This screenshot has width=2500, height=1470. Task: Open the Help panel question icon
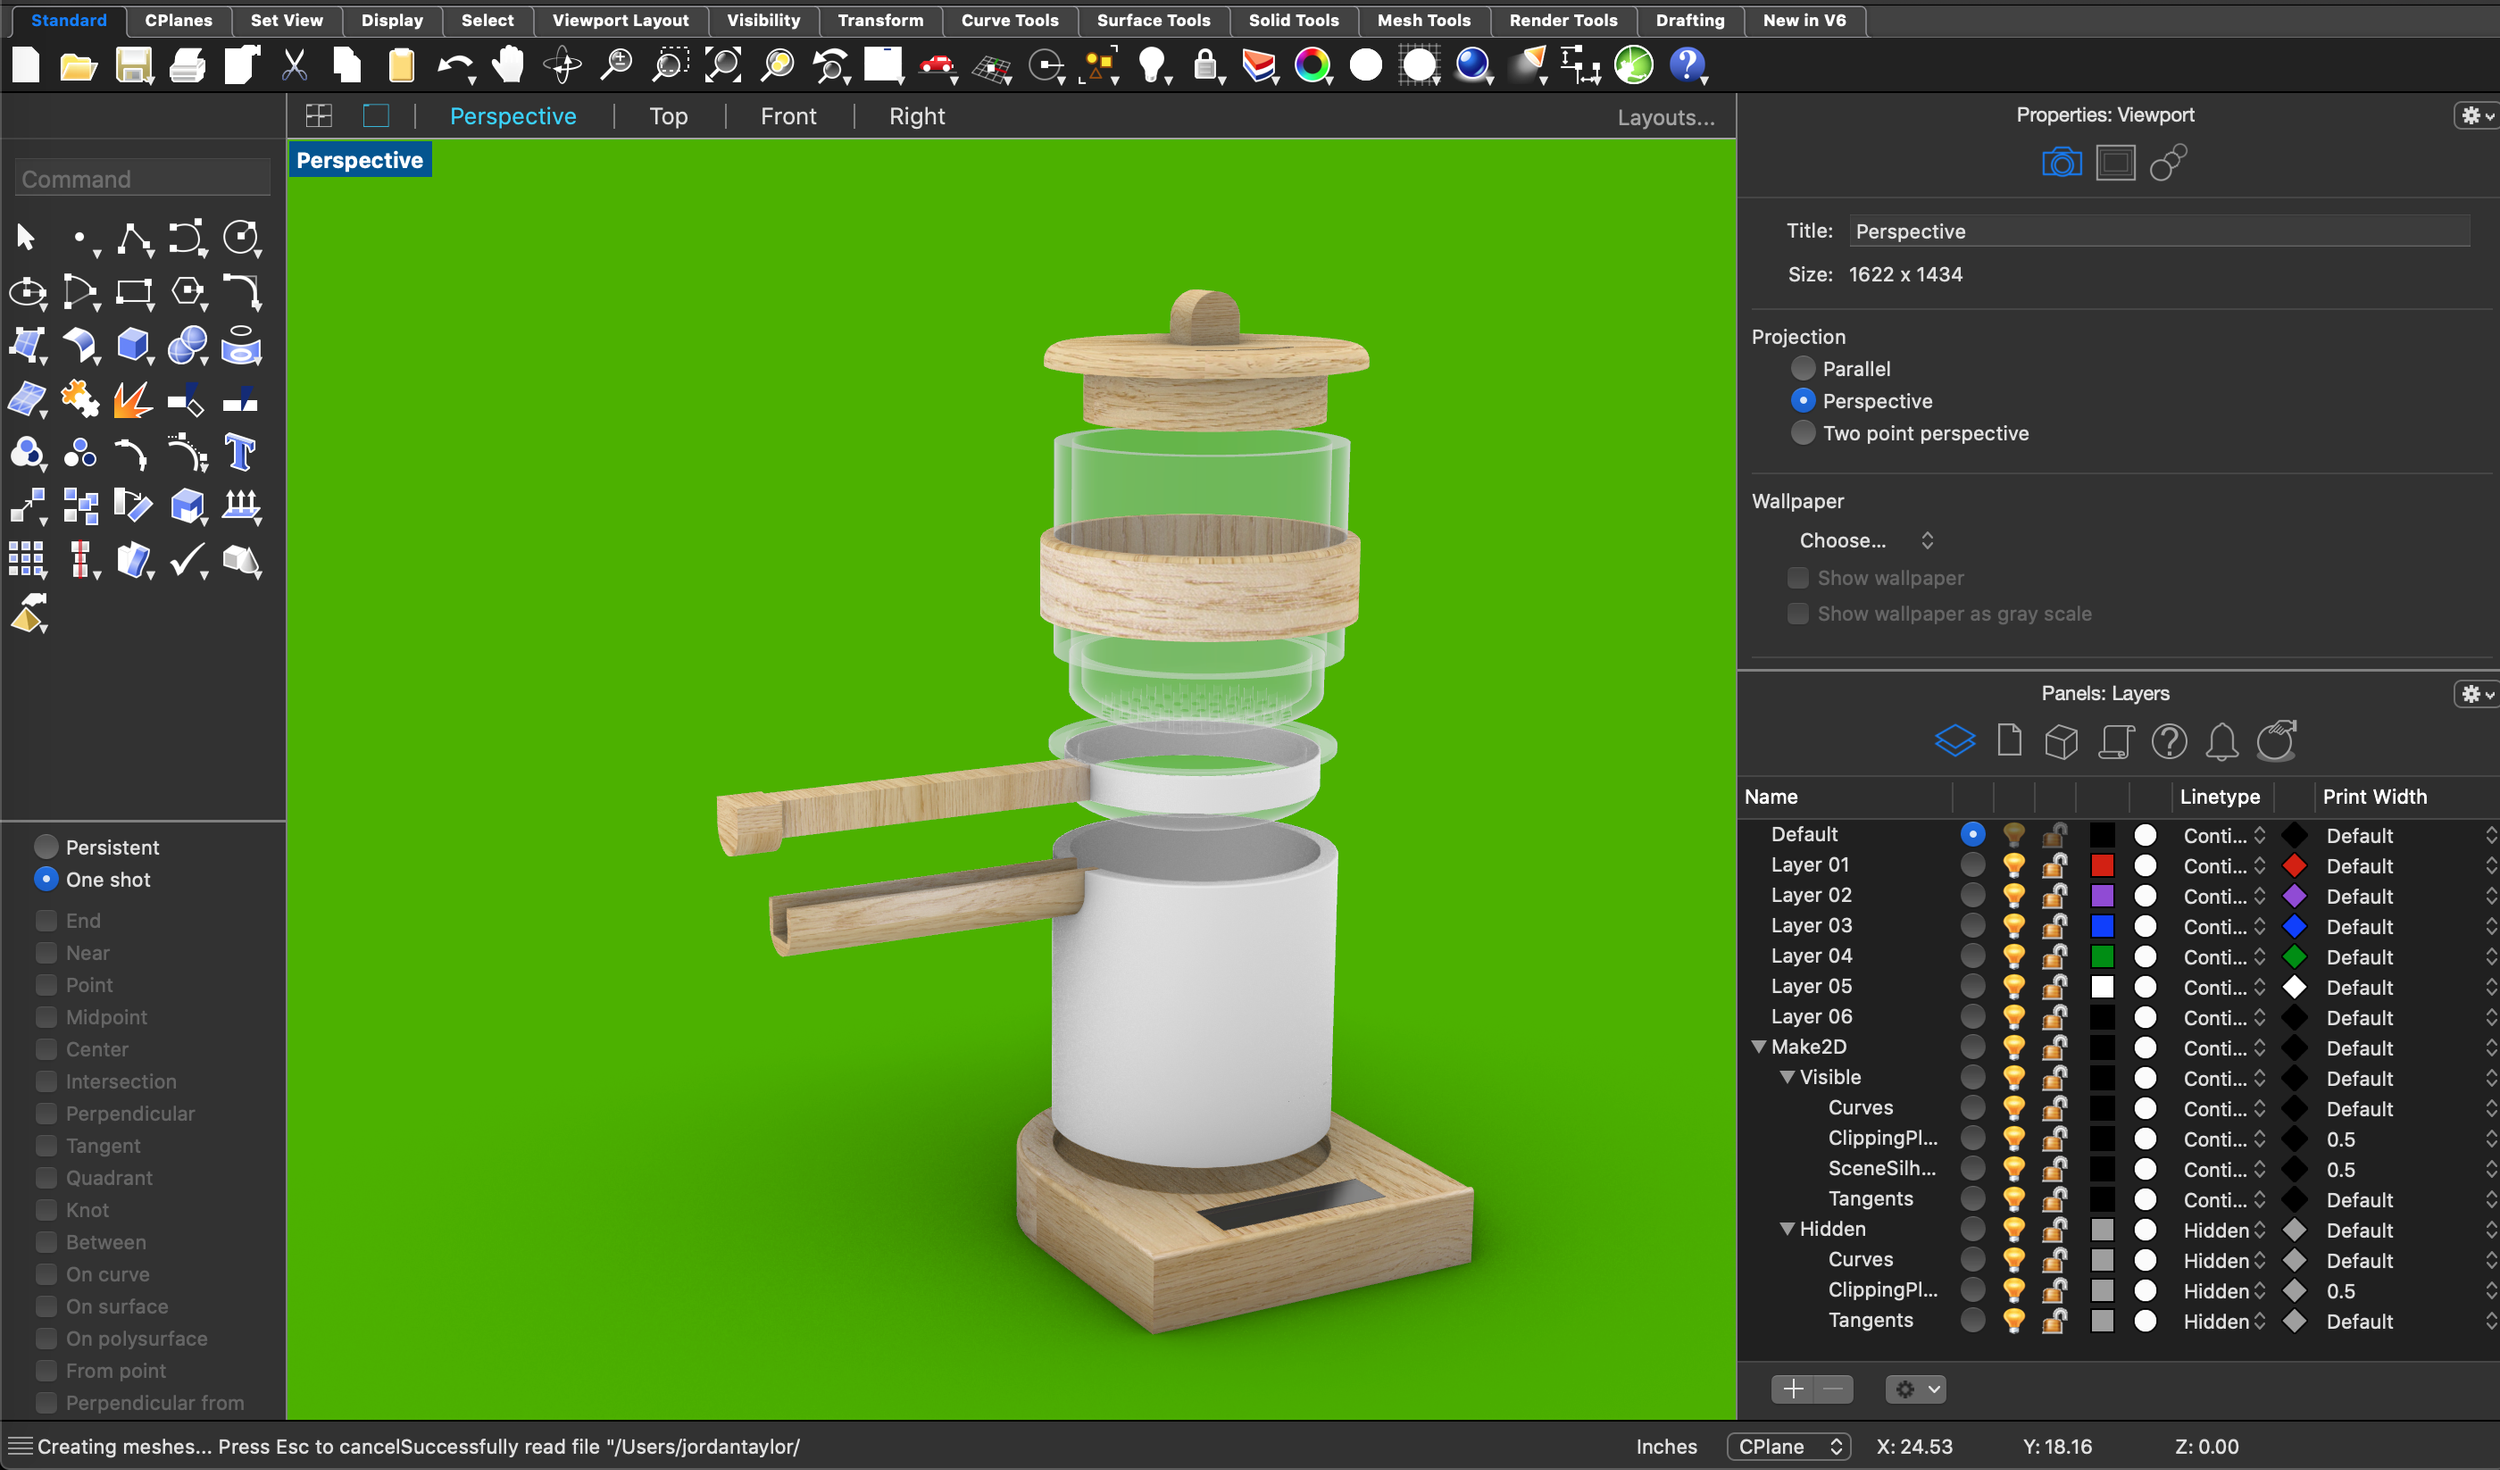tap(2168, 741)
